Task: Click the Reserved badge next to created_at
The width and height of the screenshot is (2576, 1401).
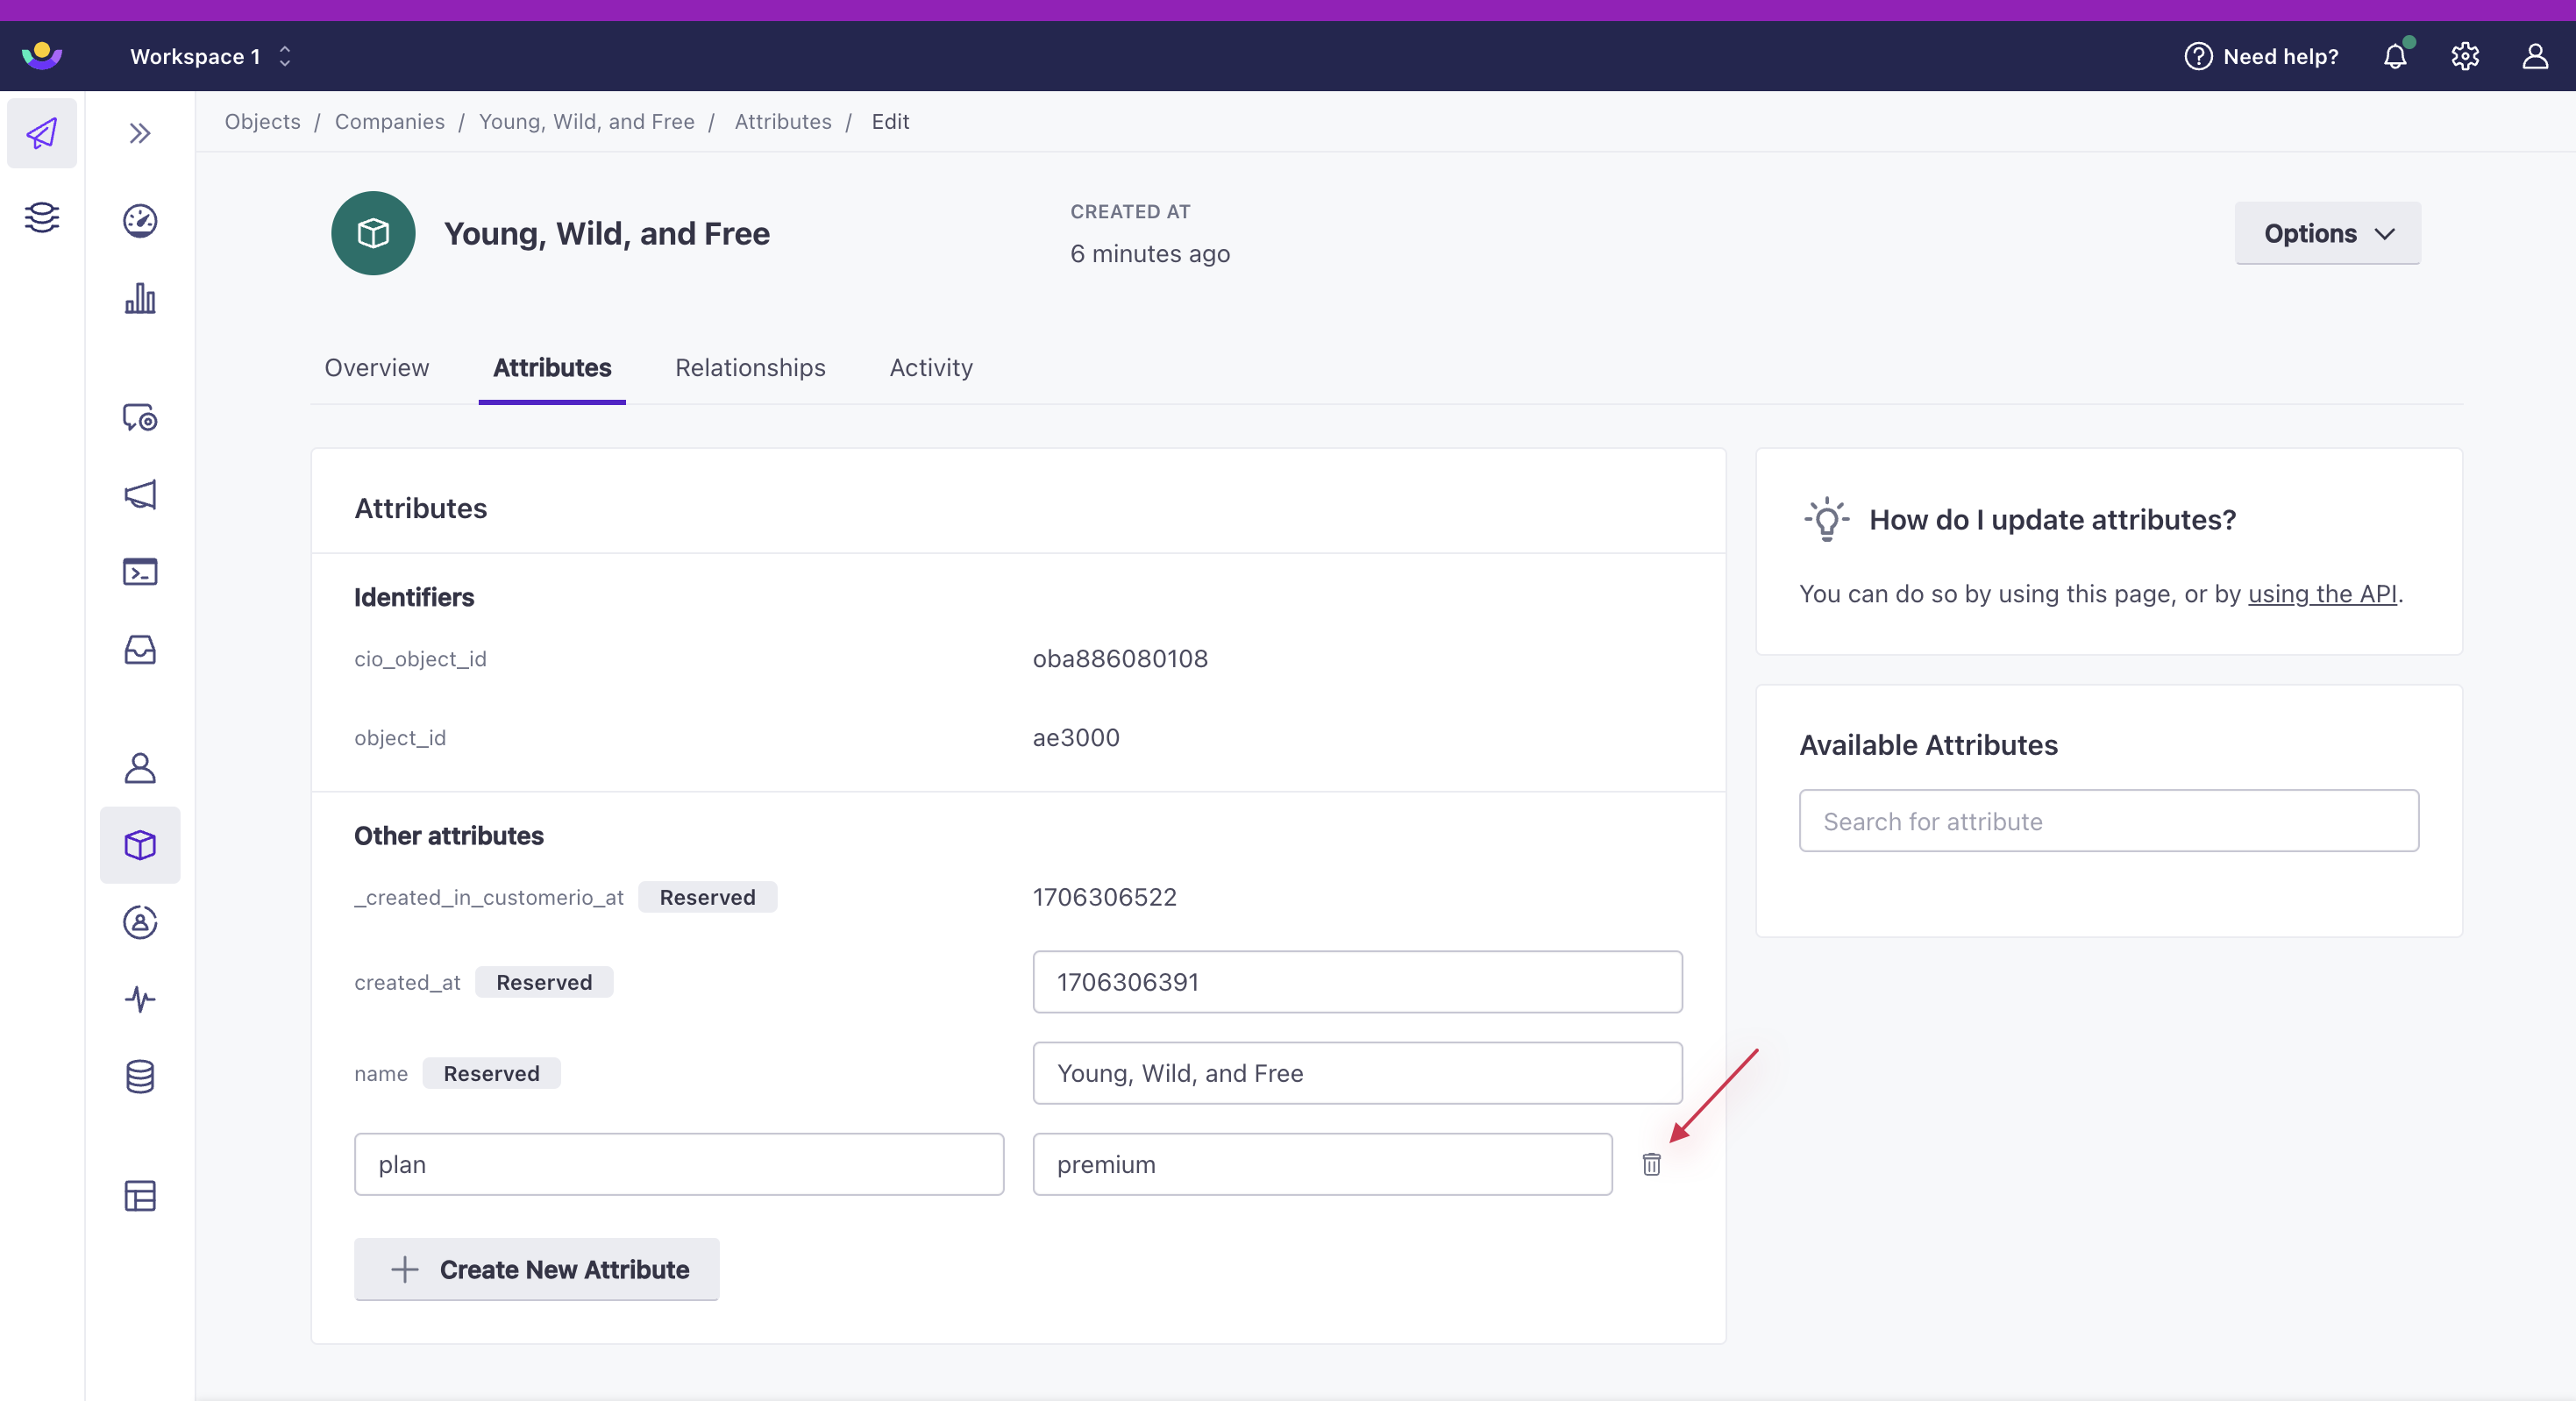Action: [x=544, y=982]
